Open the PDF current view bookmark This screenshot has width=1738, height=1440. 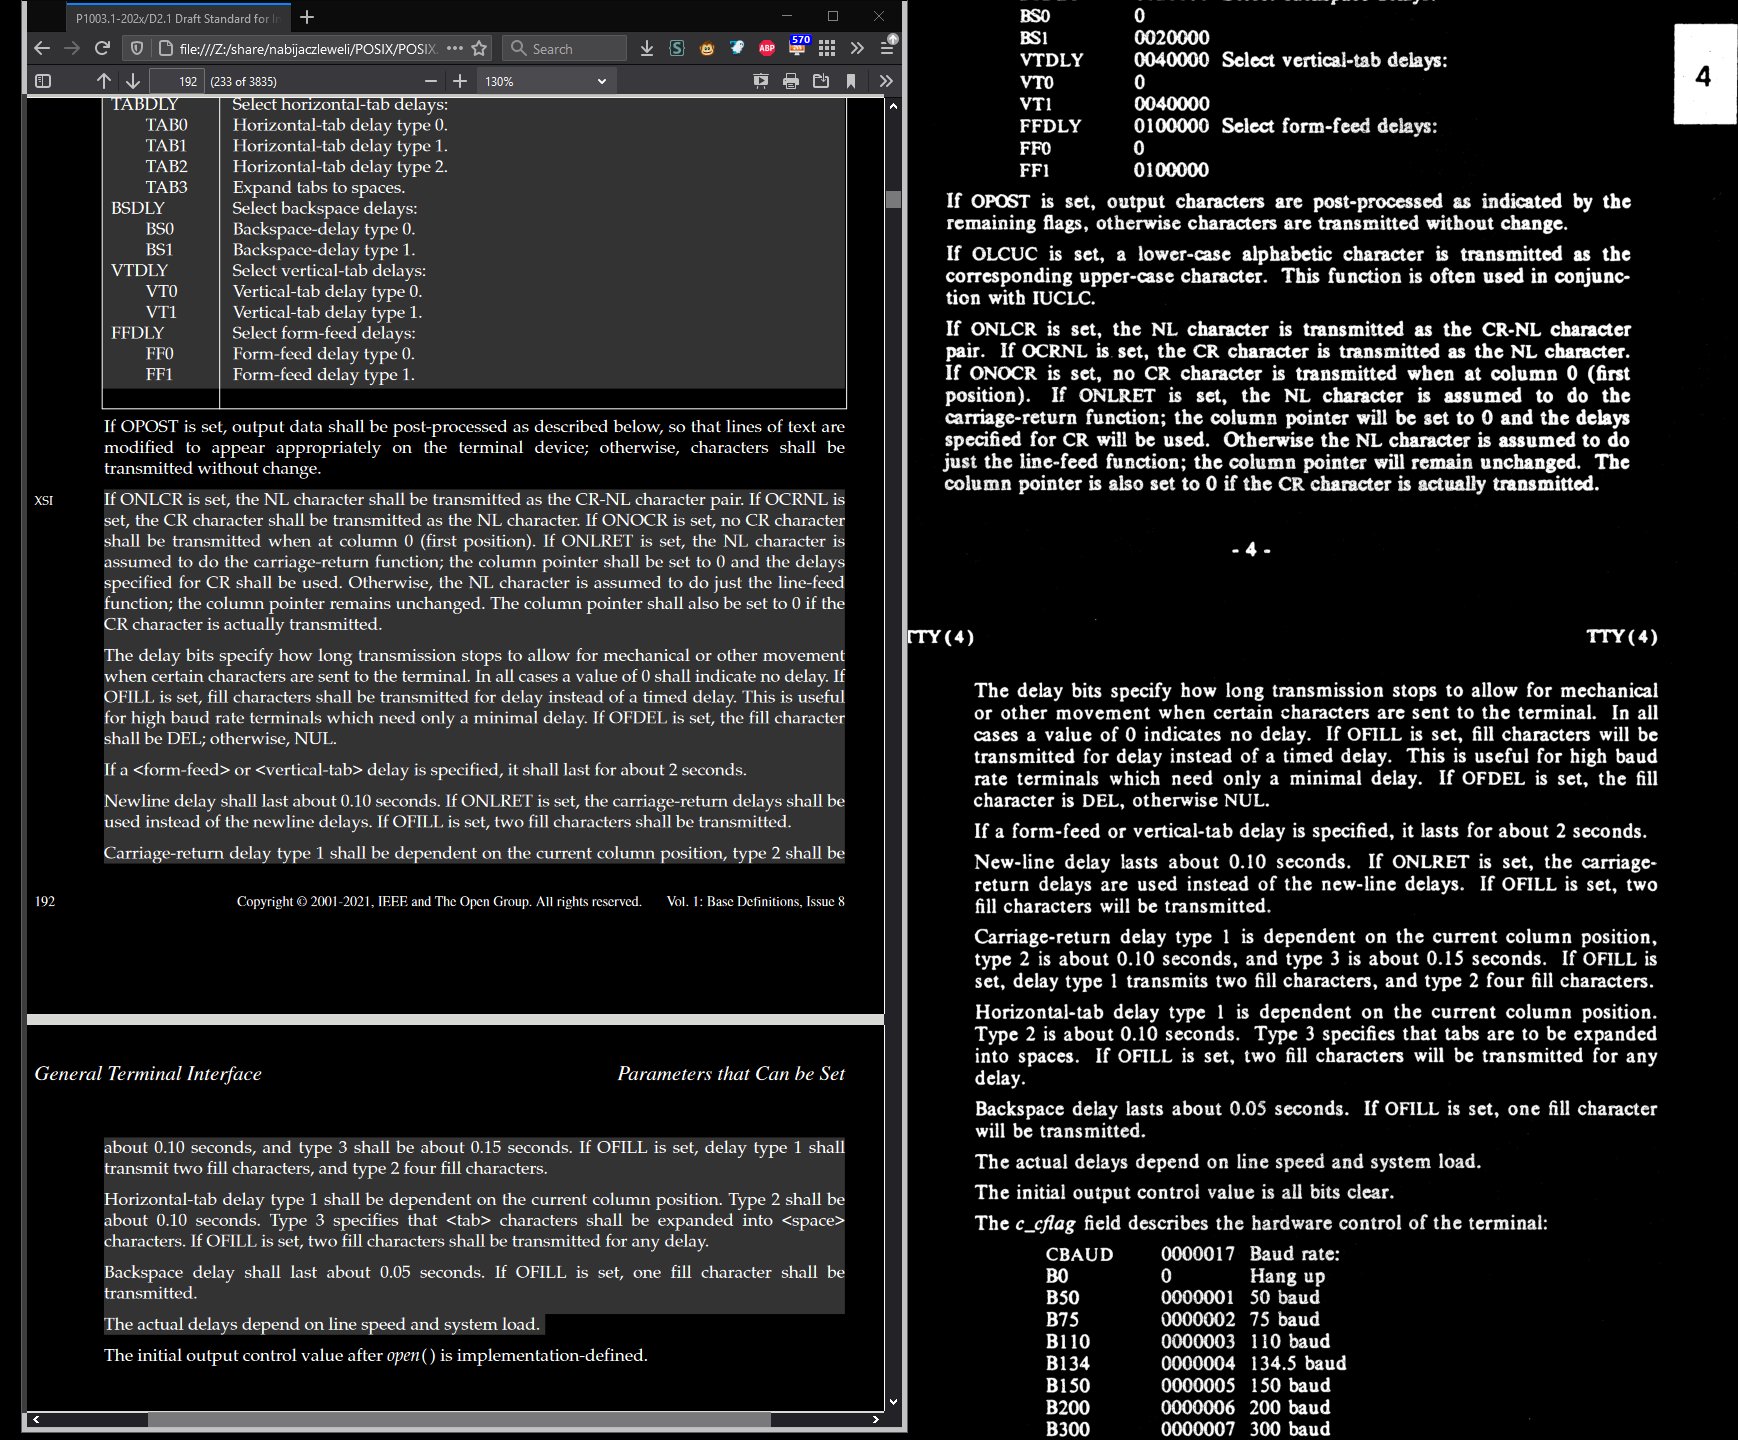[x=851, y=81]
